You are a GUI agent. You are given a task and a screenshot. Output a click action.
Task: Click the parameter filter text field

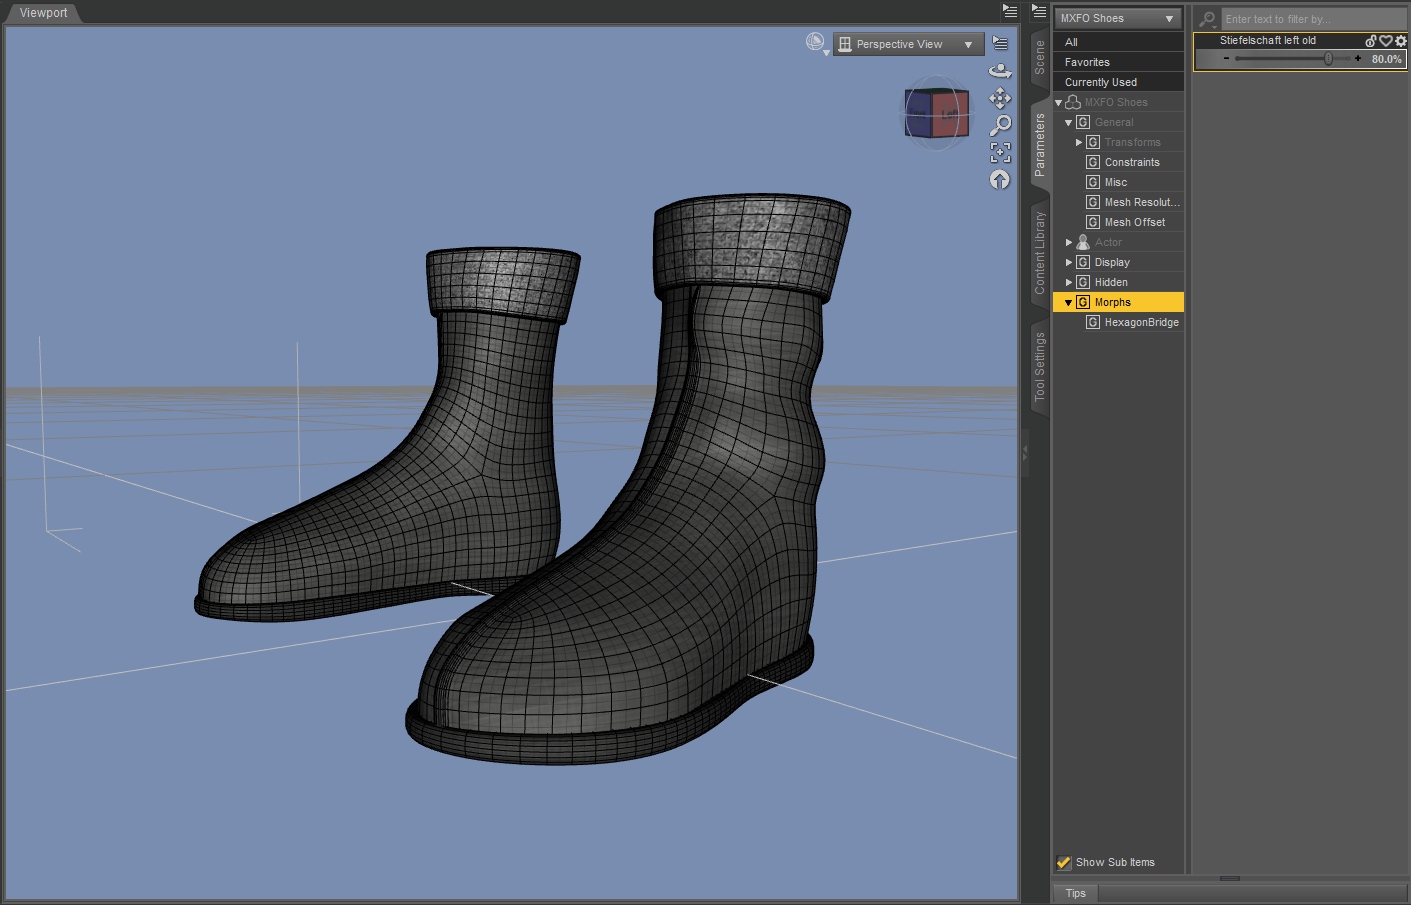1312,19
